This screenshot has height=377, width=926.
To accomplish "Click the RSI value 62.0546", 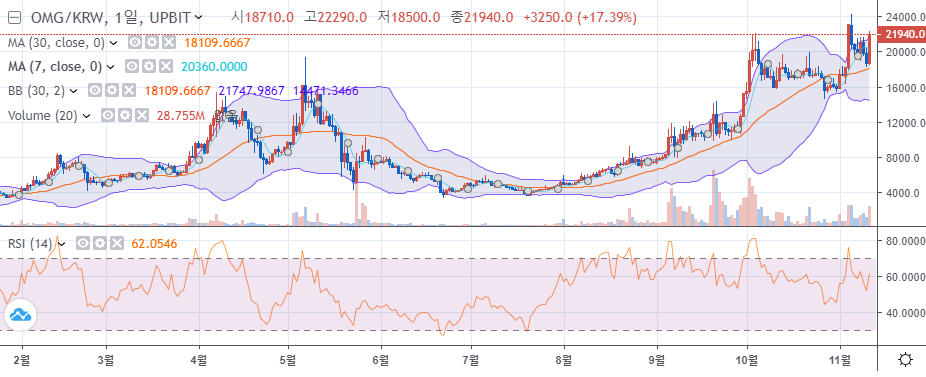I will click(x=154, y=243).
